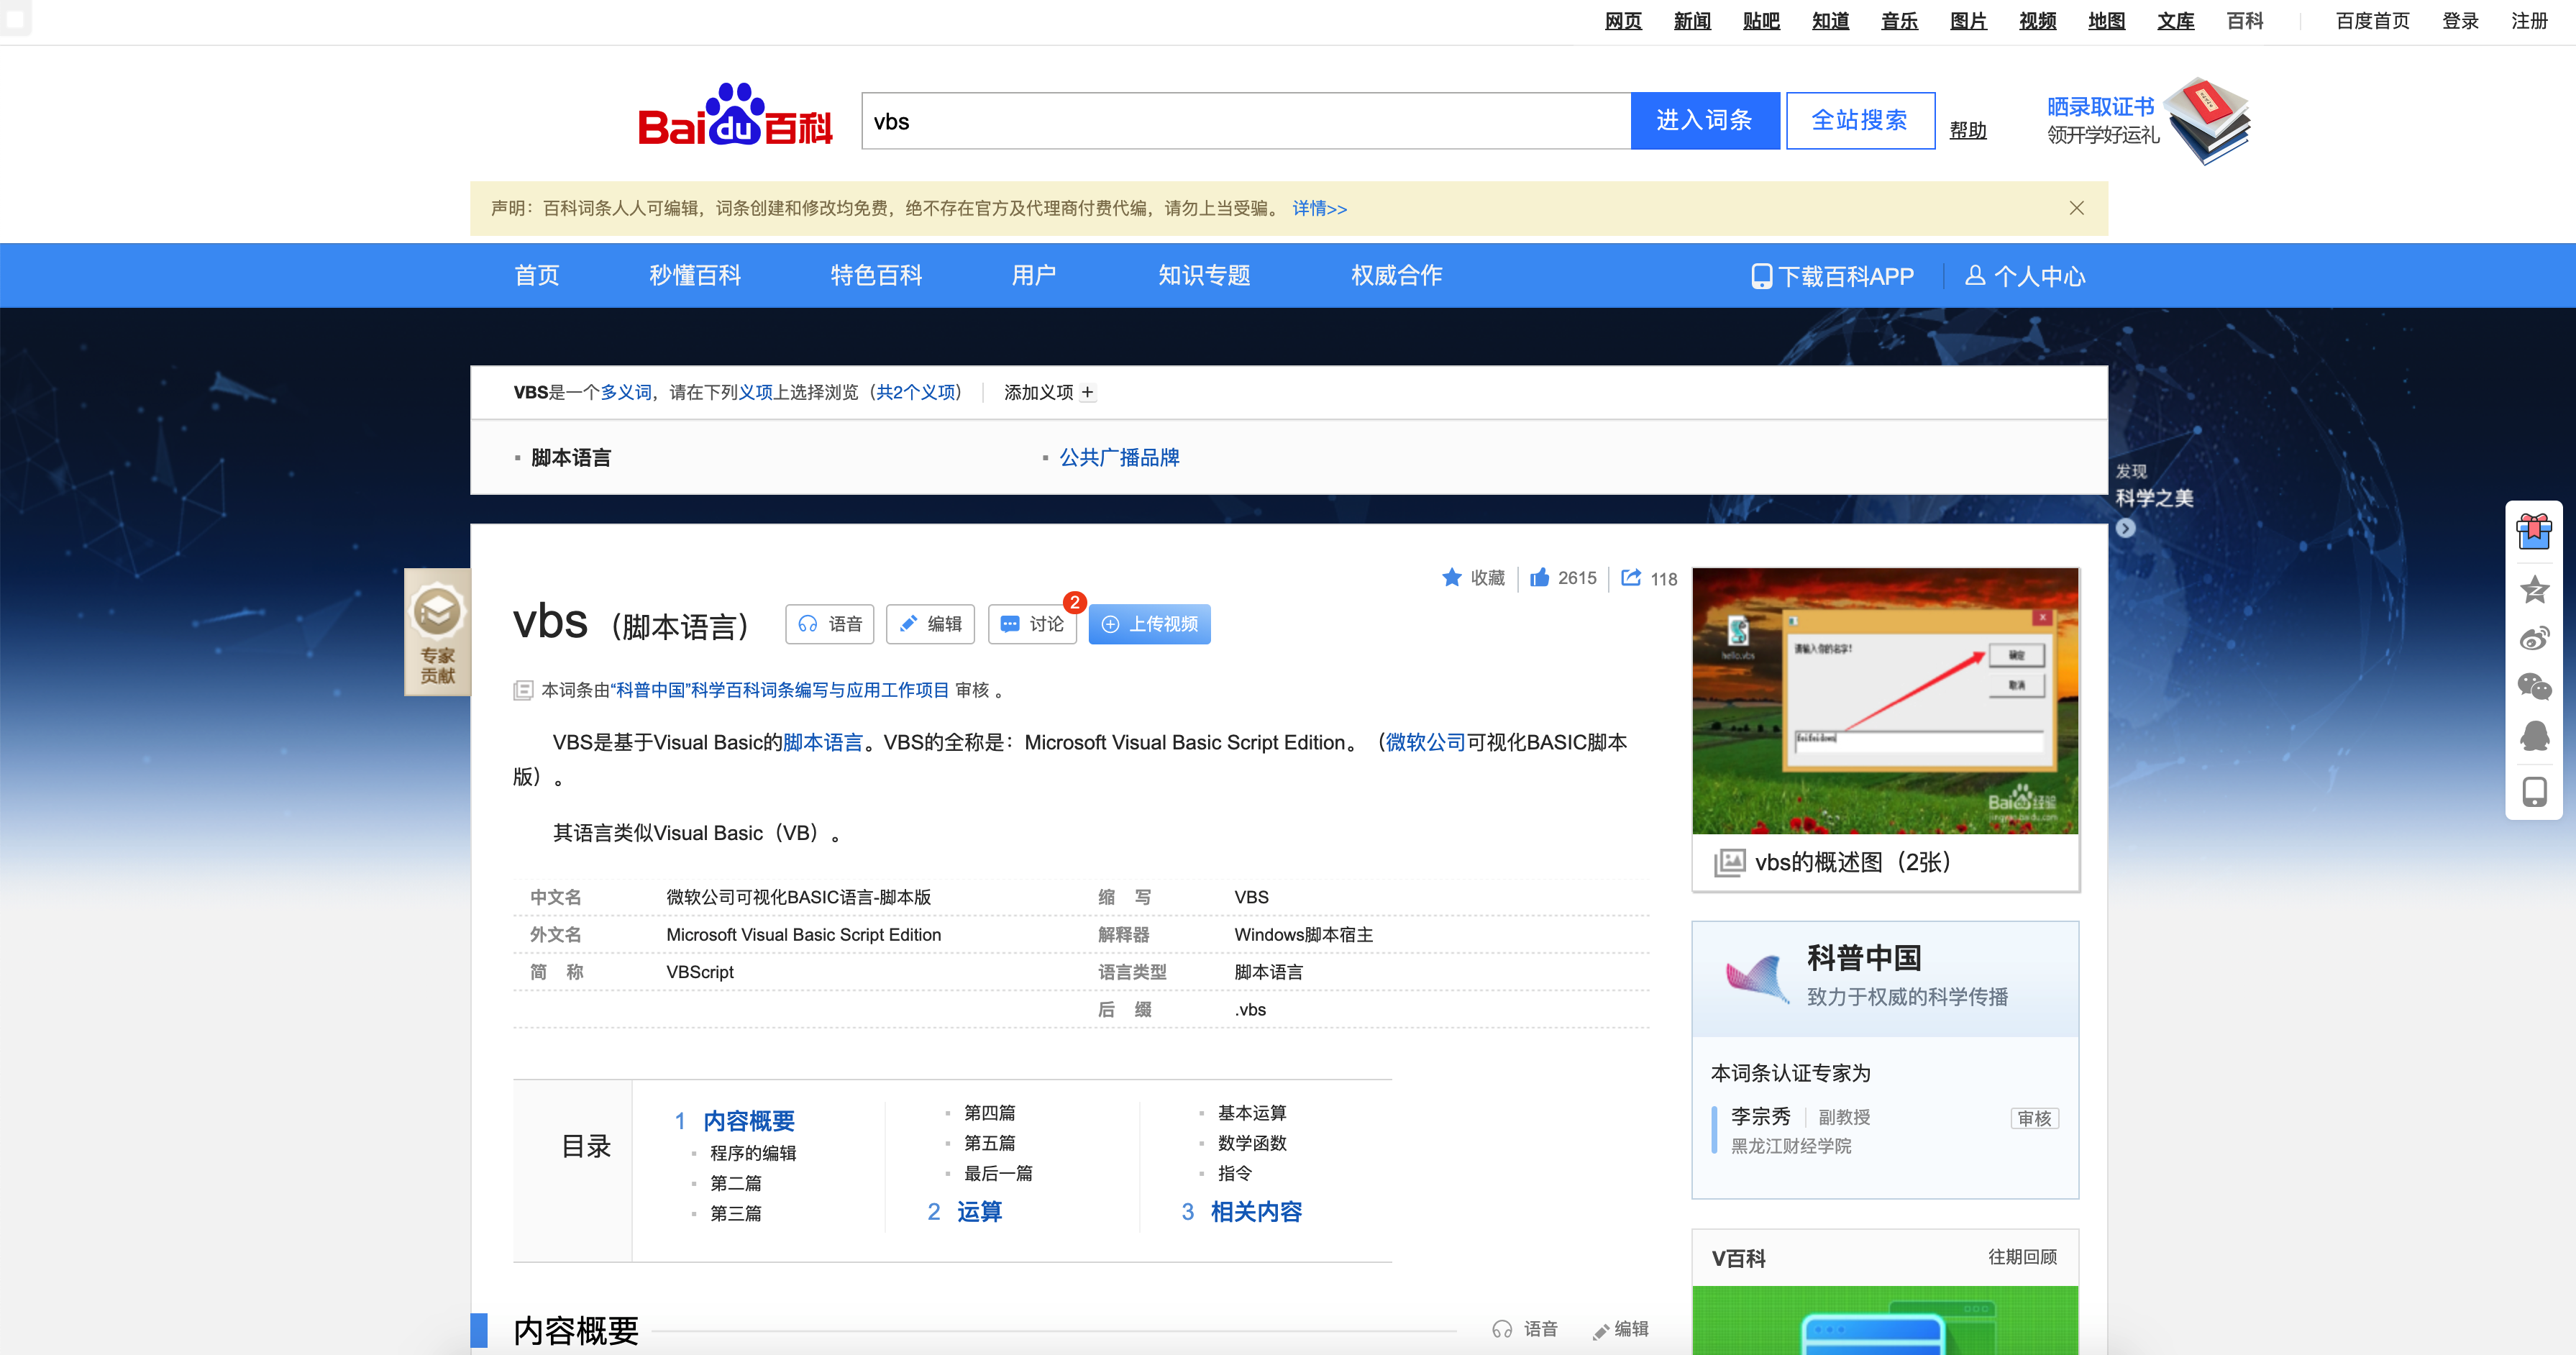
Task: Click the 进入词条 button
Action: point(1705,120)
